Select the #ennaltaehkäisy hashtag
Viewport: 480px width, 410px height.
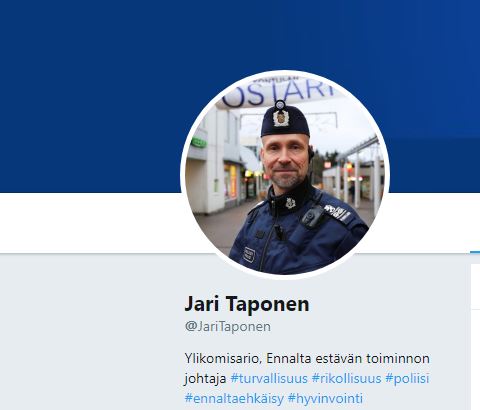[x=234, y=398]
